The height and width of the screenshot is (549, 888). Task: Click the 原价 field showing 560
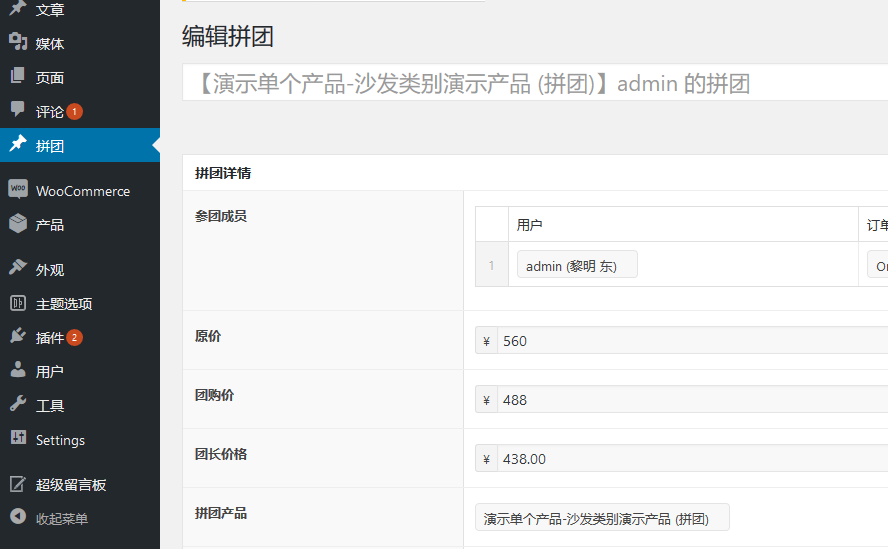(x=692, y=341)
